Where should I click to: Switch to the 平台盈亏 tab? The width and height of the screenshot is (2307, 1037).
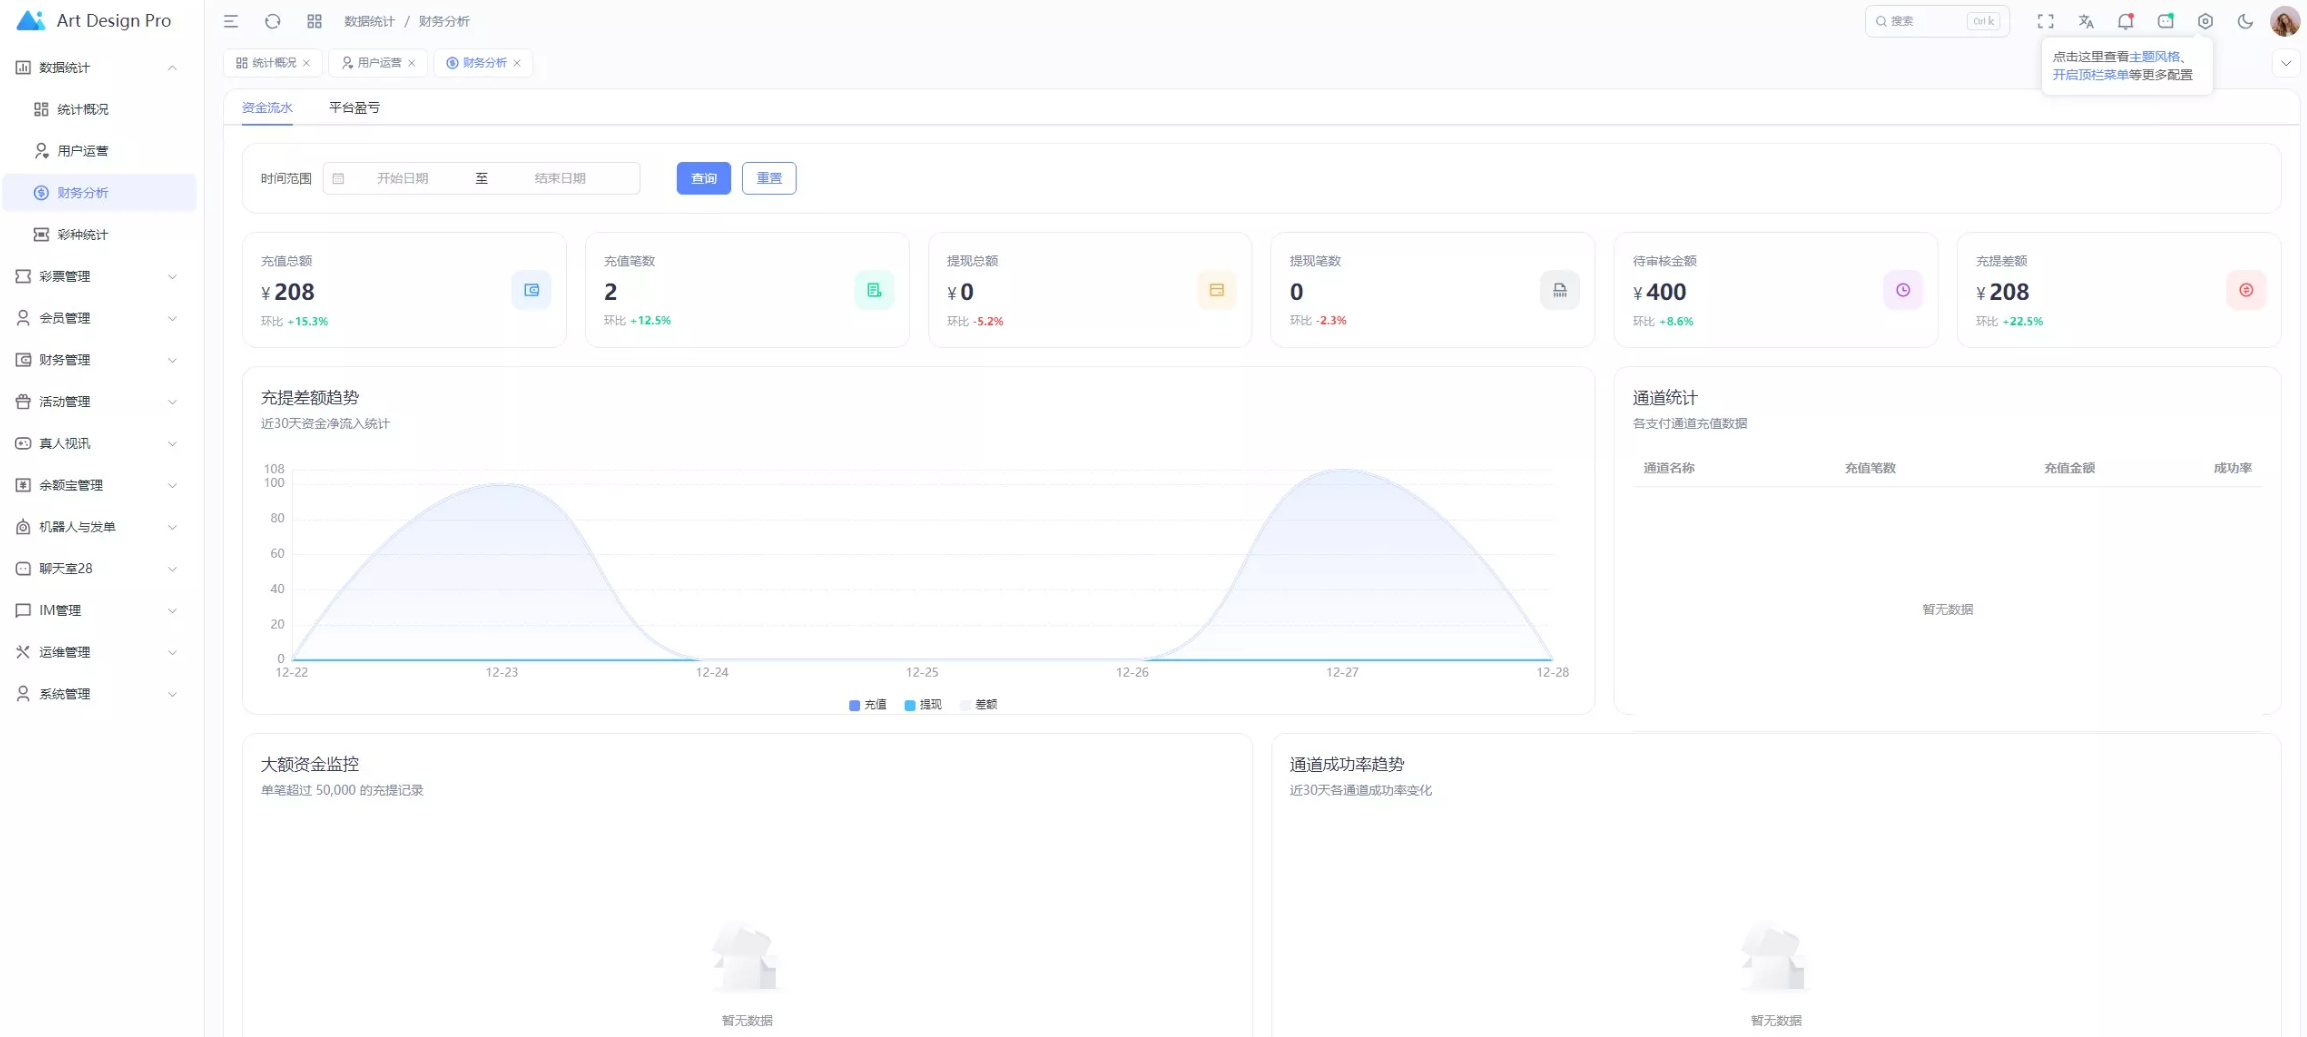click(x=354, y=107)
